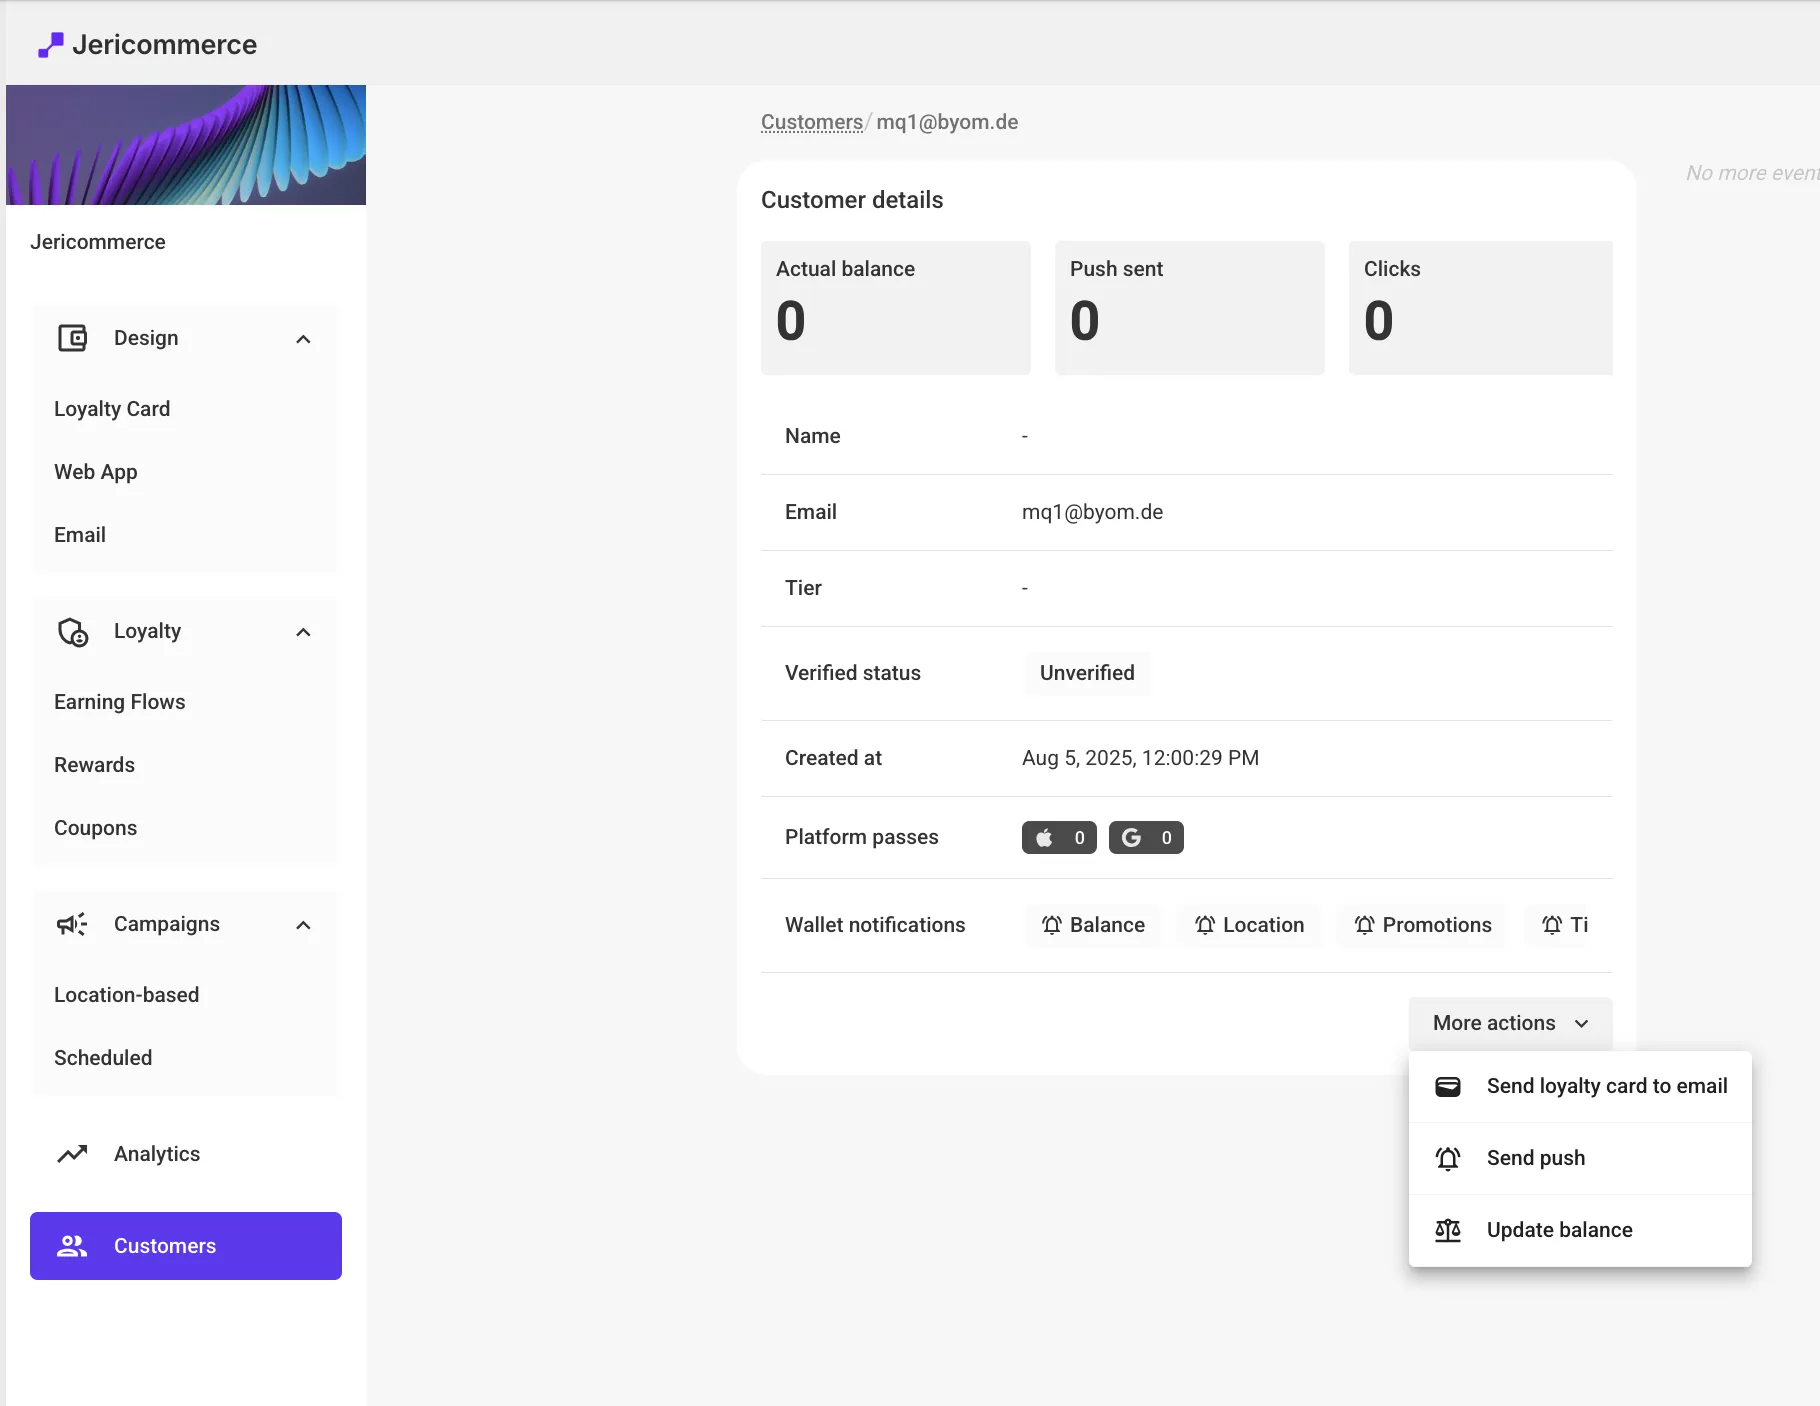Click the Analytics trend line icon
This screenshot has height=1406, width=1820.
(x=72, y=1154)
